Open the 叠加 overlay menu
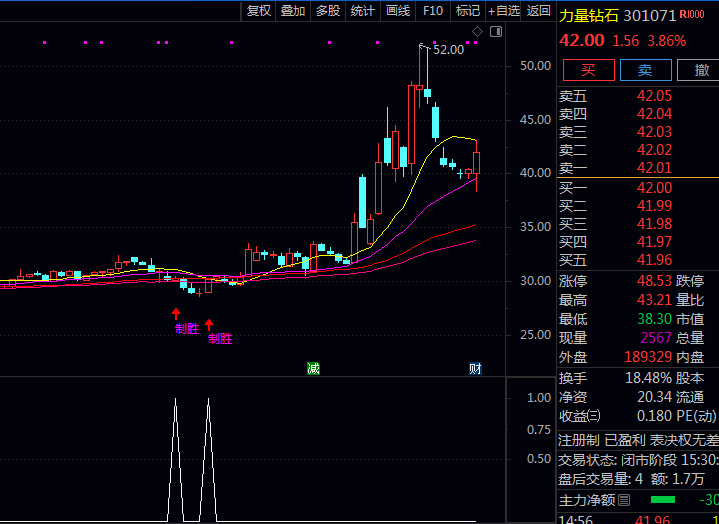This screenshot has width=719, height=524. 293,11
